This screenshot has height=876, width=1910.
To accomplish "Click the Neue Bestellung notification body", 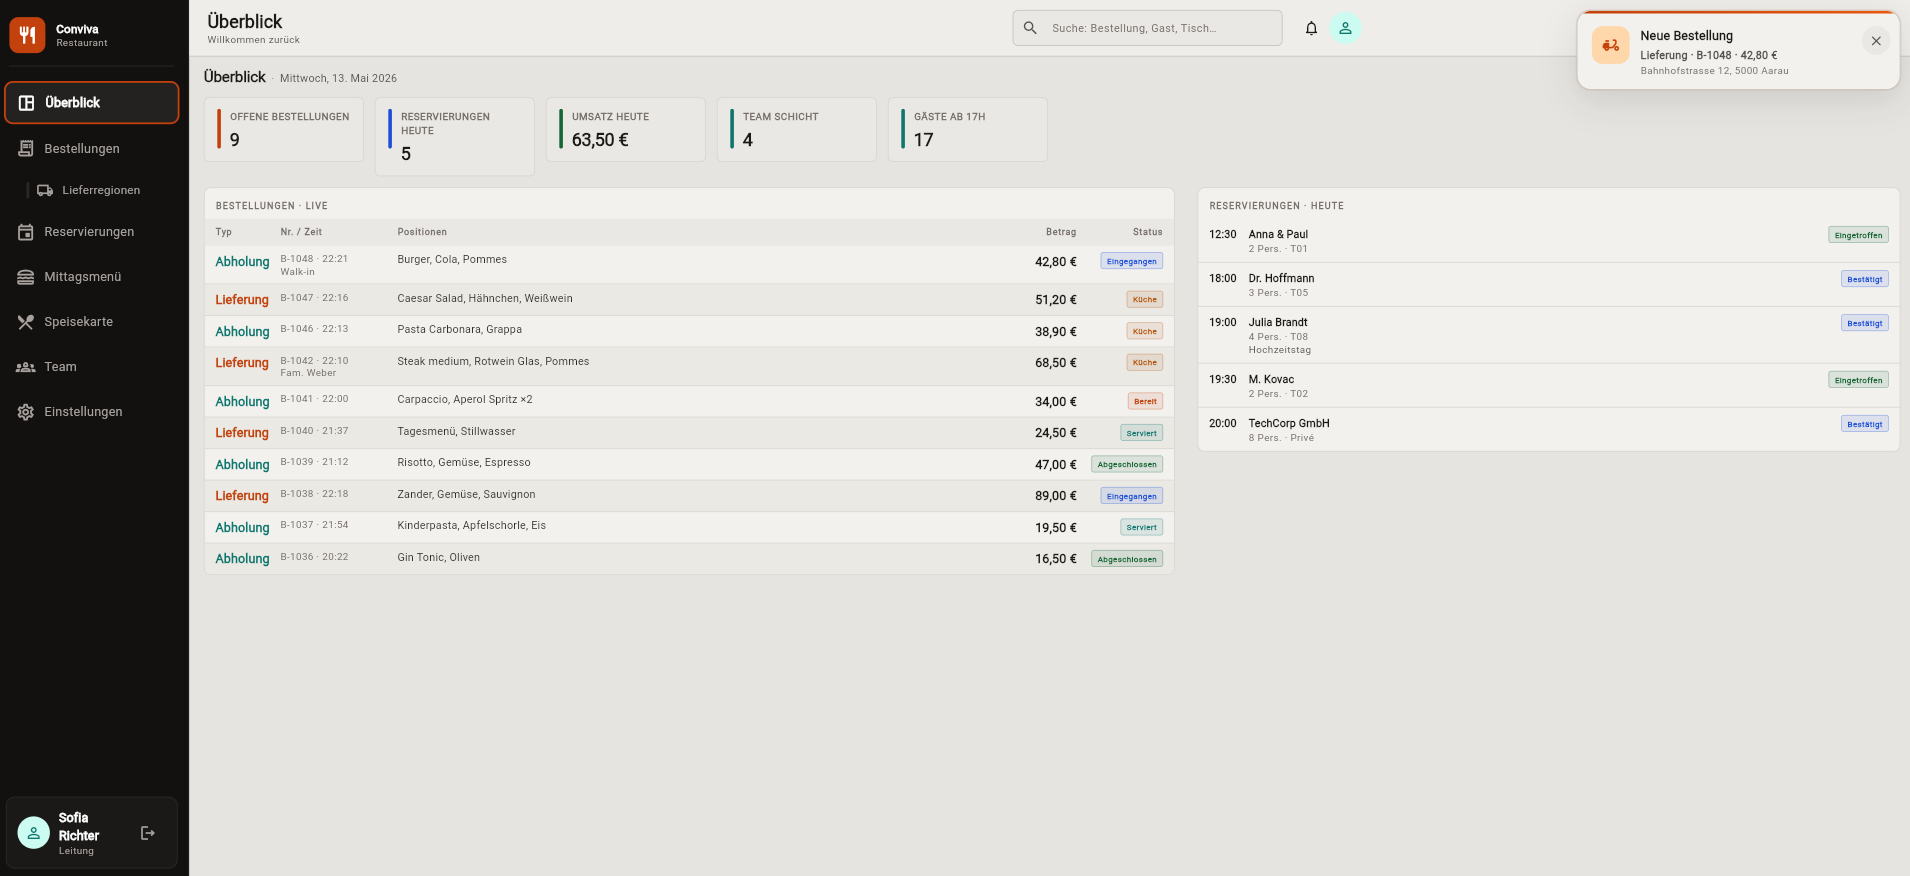I will (x=1738, y=51).
